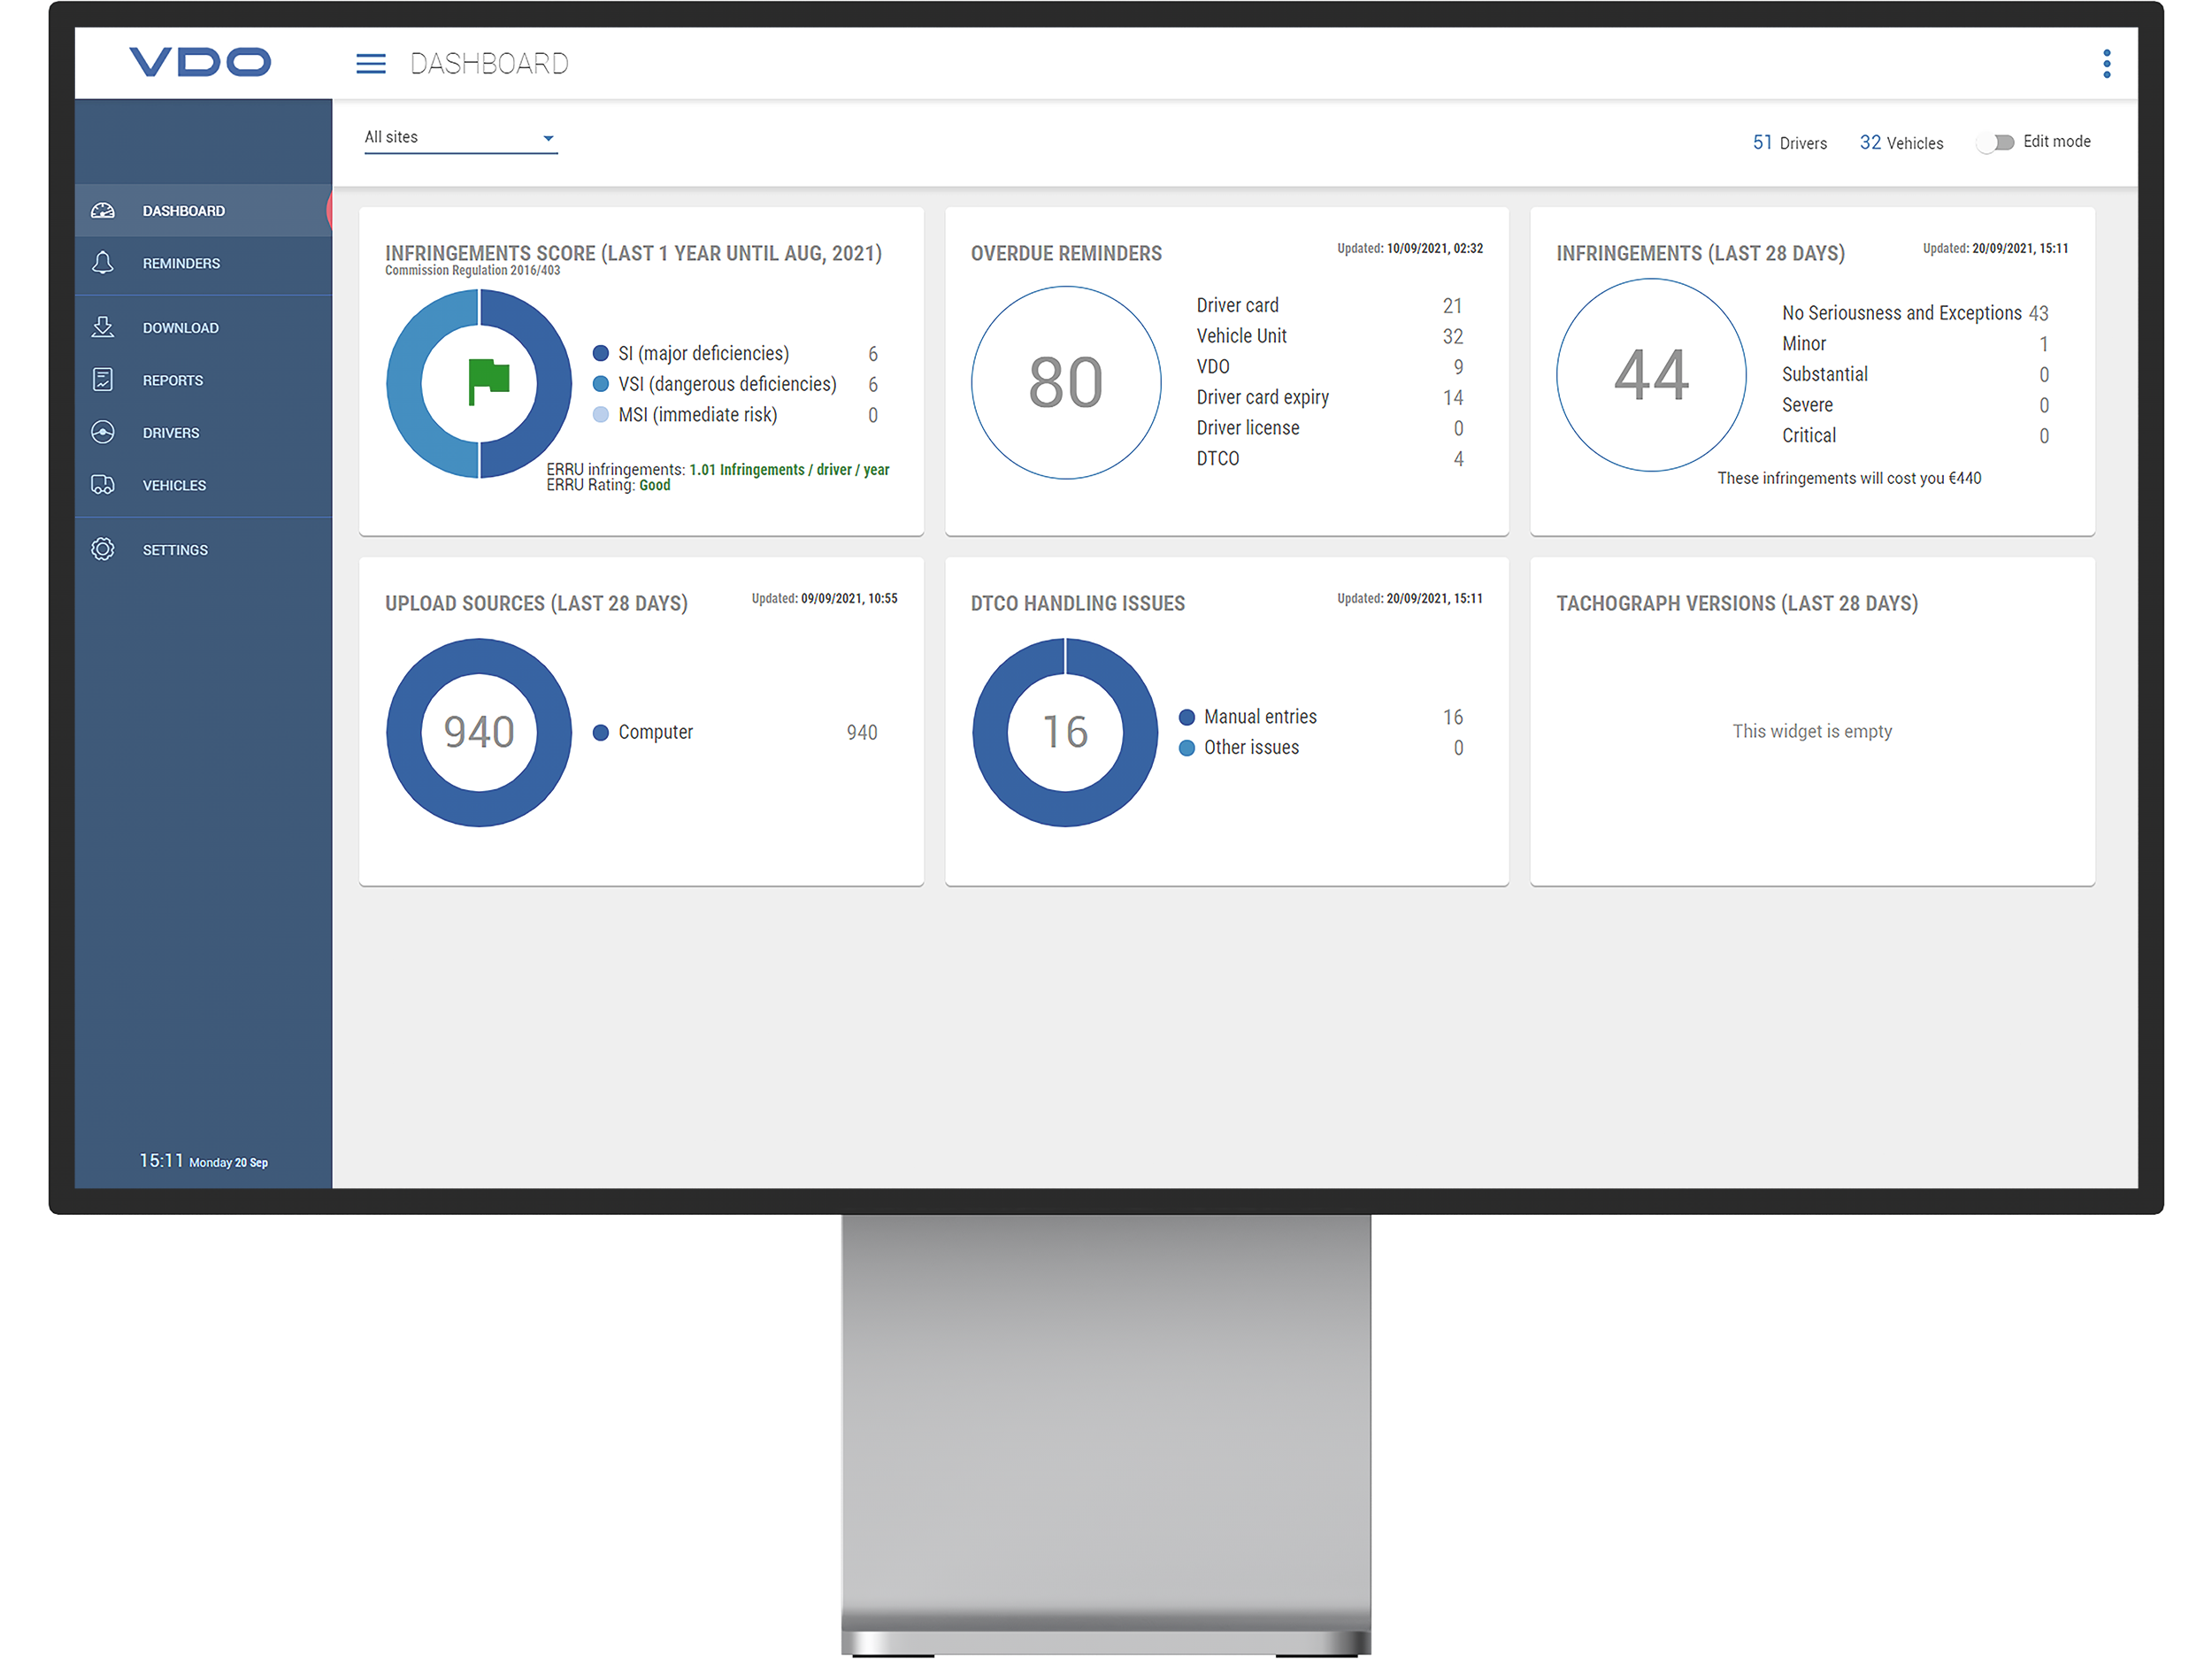
Task: Click the 51 Drivers link
Action: (x=1789, y=143)
